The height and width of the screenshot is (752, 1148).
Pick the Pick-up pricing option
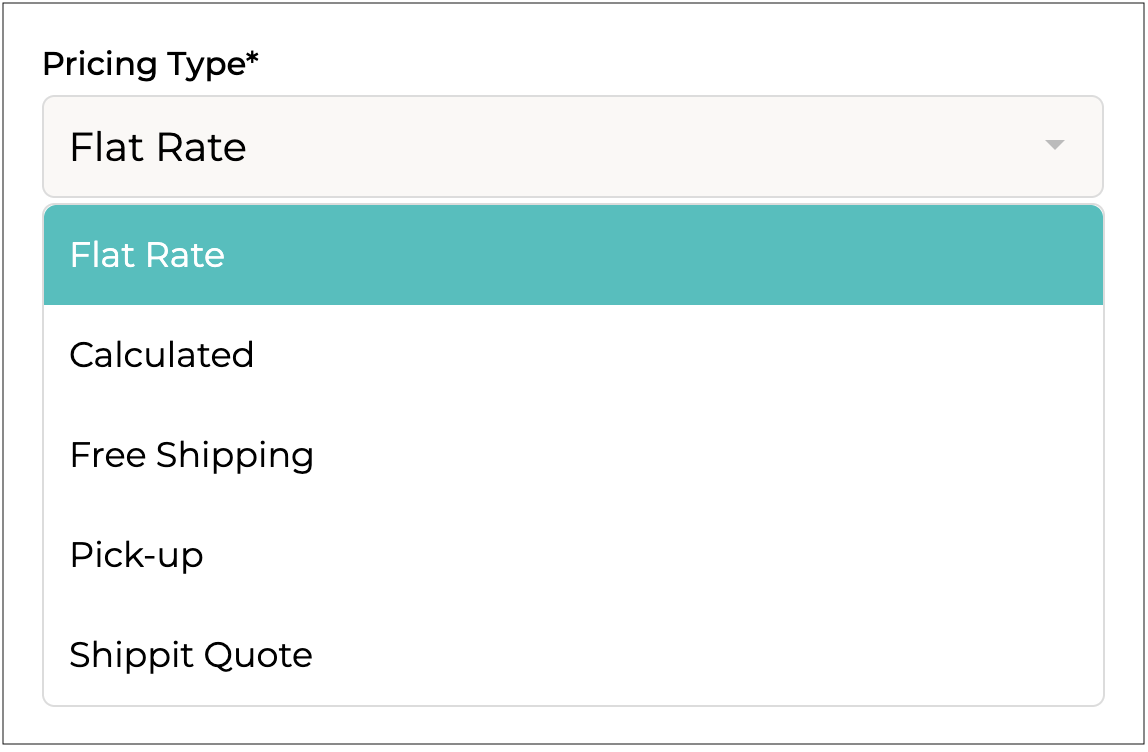point(572,555)
